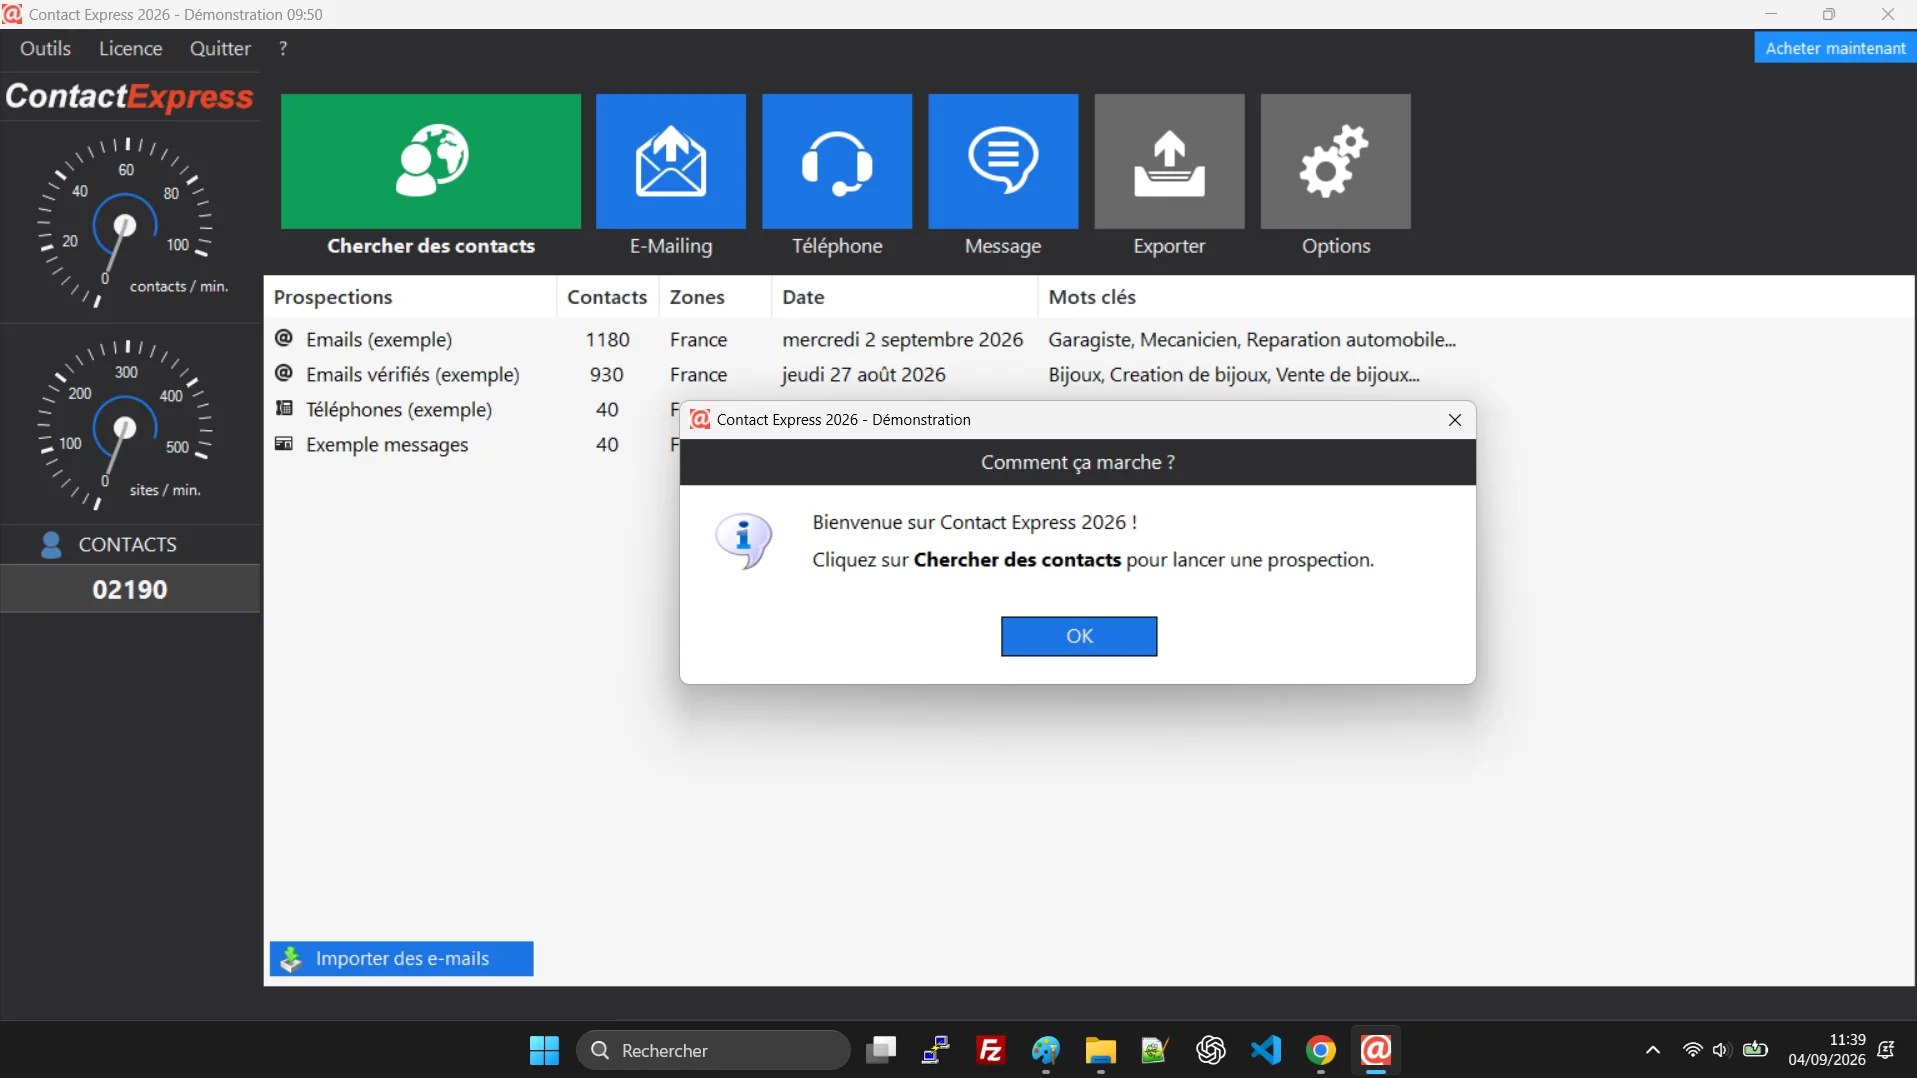This screenshot has width=1917, height=1078.
Task: Click the Windows taskbar Rechercher search box
Action: tap(713, 1051)
